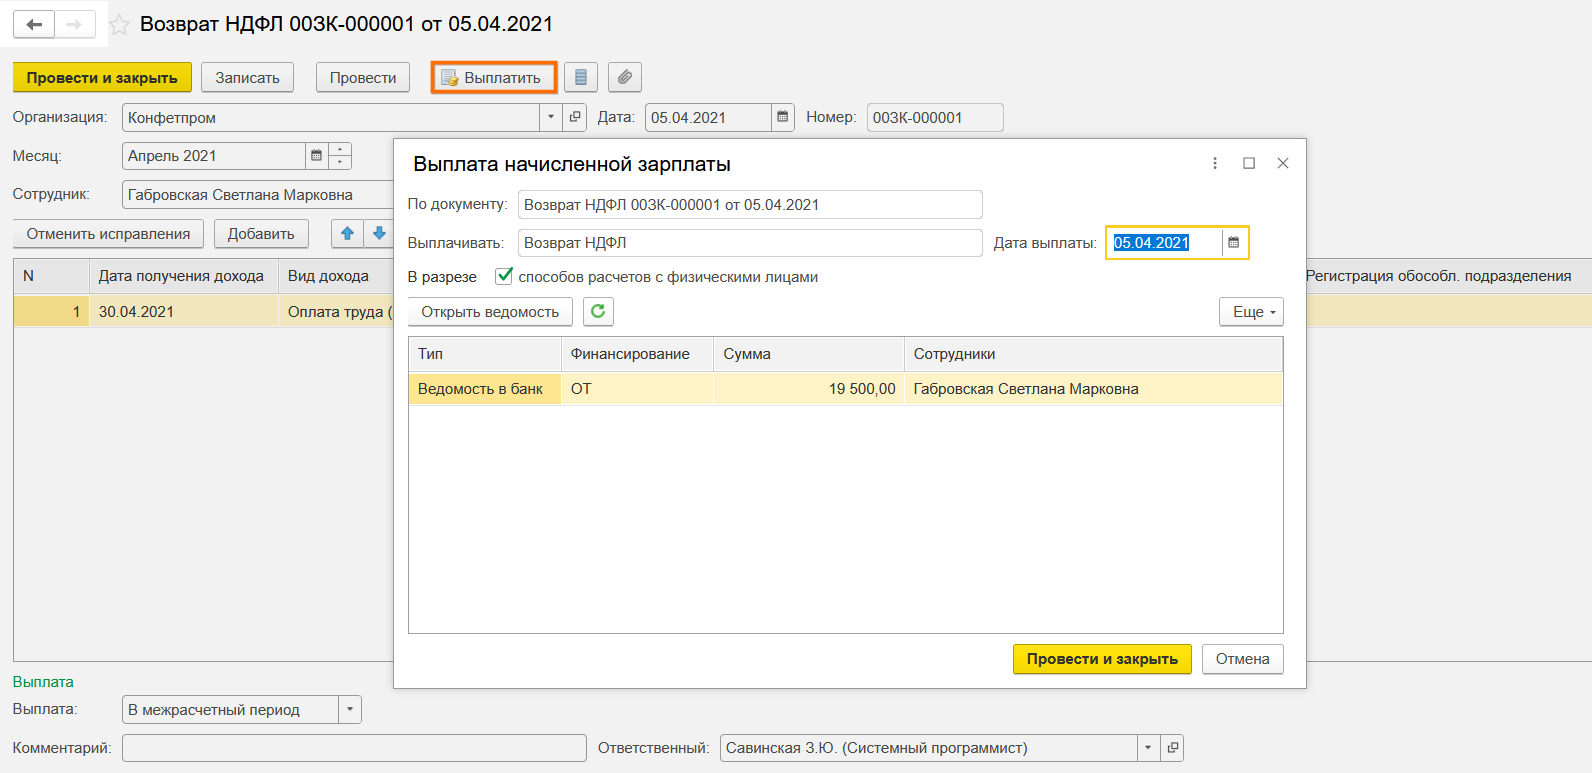Image resolution: width=1592 pixels, height=773 pixels.
Task: Expand the Выплата period dropdown
Action: [x=350, y=709]
